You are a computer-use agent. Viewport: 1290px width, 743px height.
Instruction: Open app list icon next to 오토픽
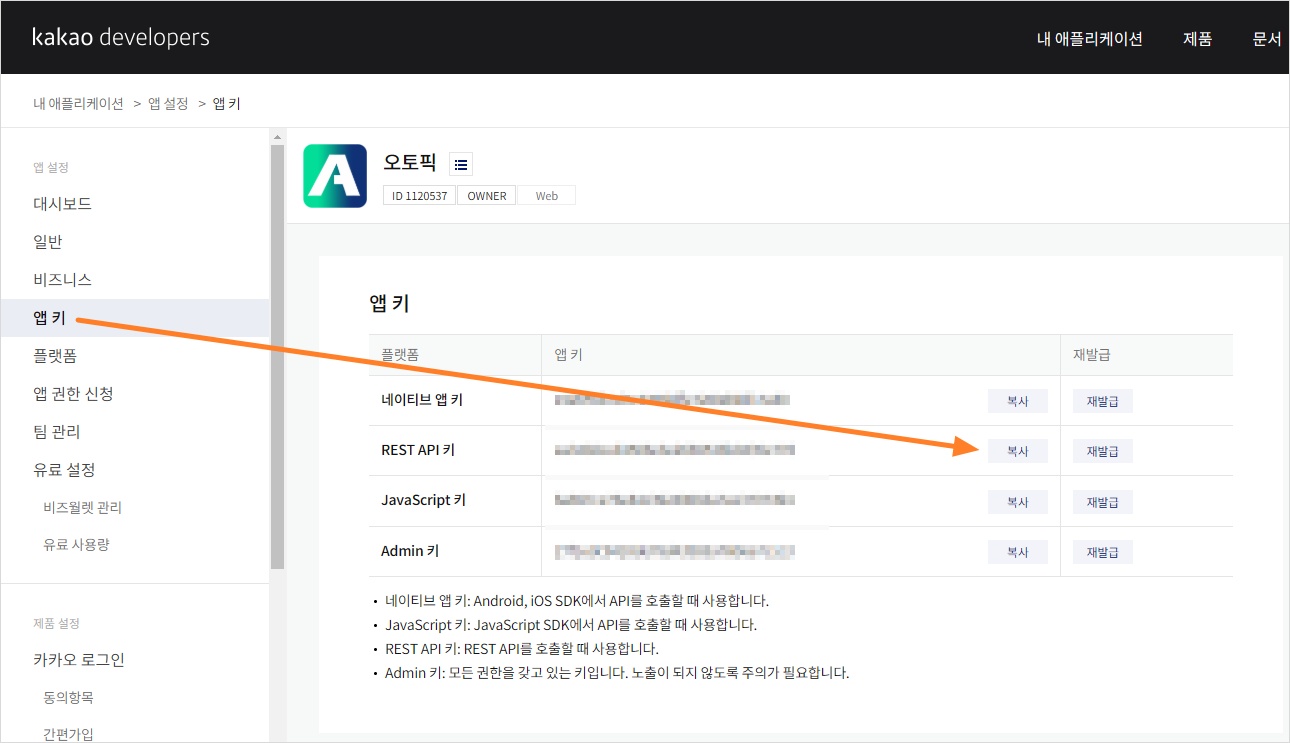click(x=460, y=165)
